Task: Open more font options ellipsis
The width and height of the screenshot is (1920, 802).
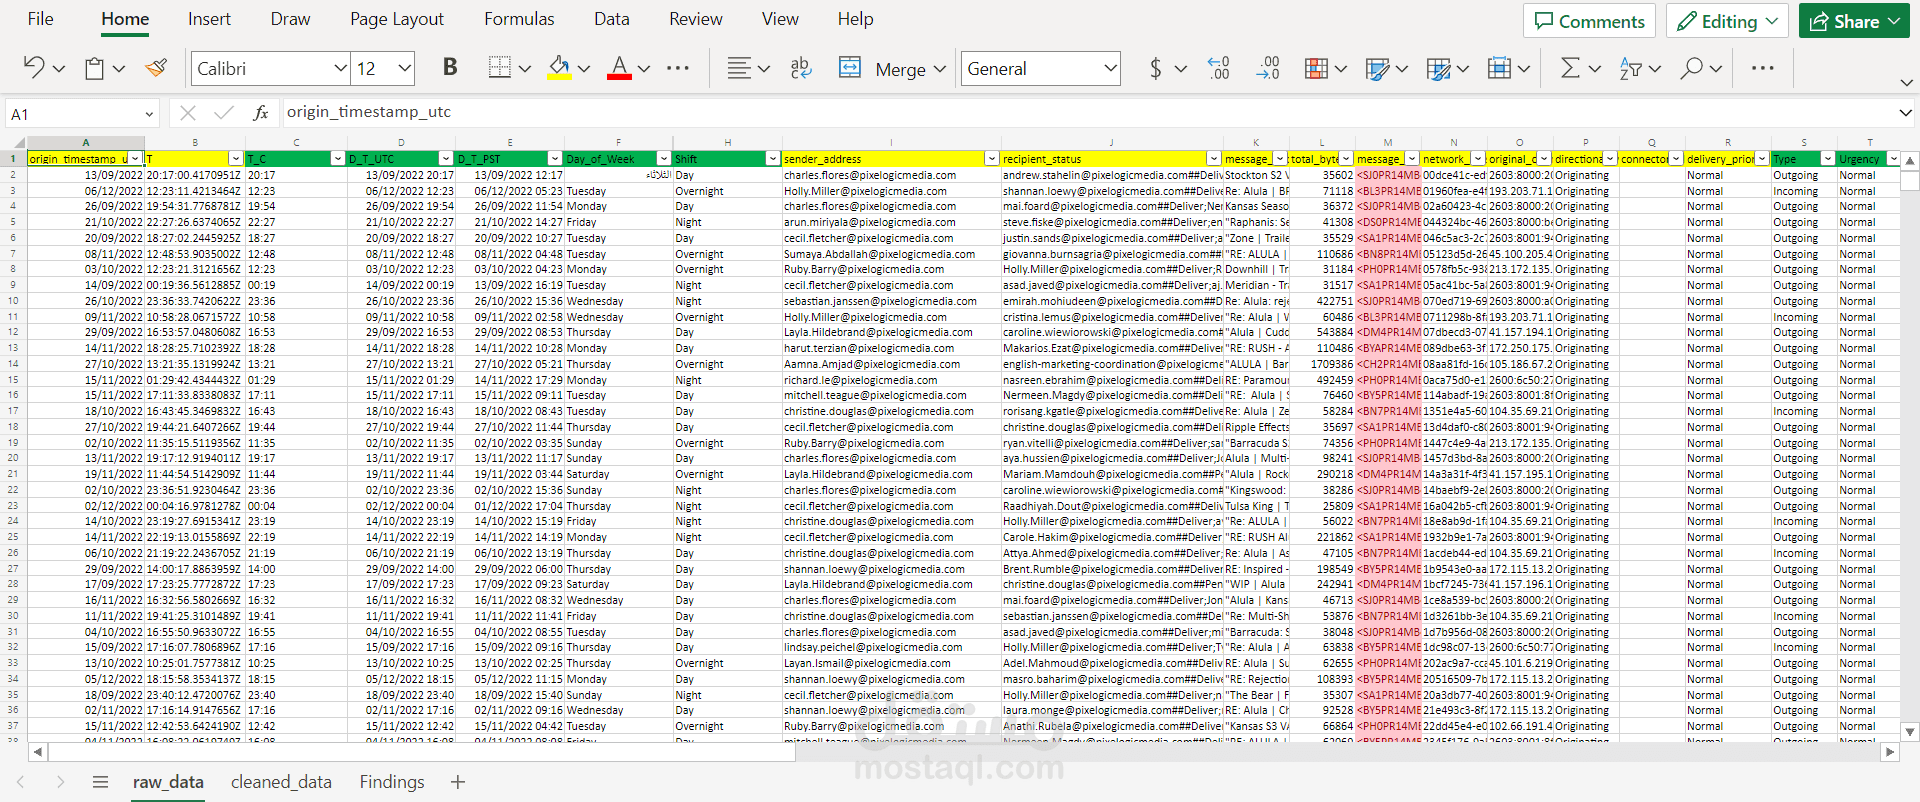Action: pos(678,68)
